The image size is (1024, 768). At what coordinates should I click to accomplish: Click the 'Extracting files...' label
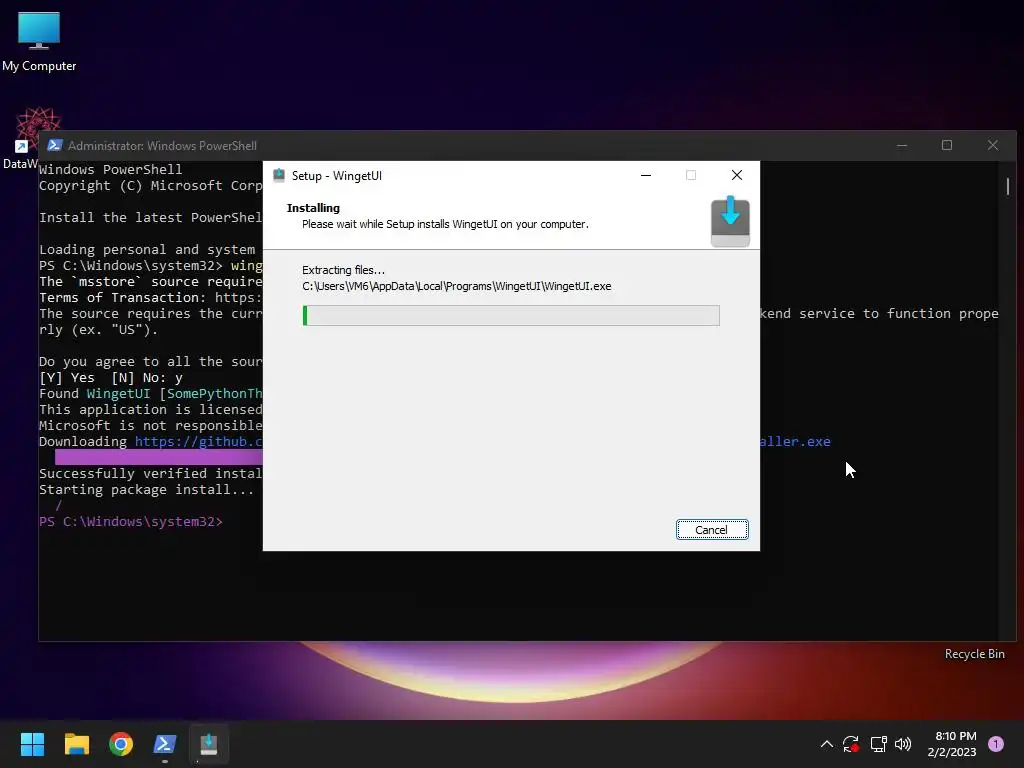click(x=344, y=270)
